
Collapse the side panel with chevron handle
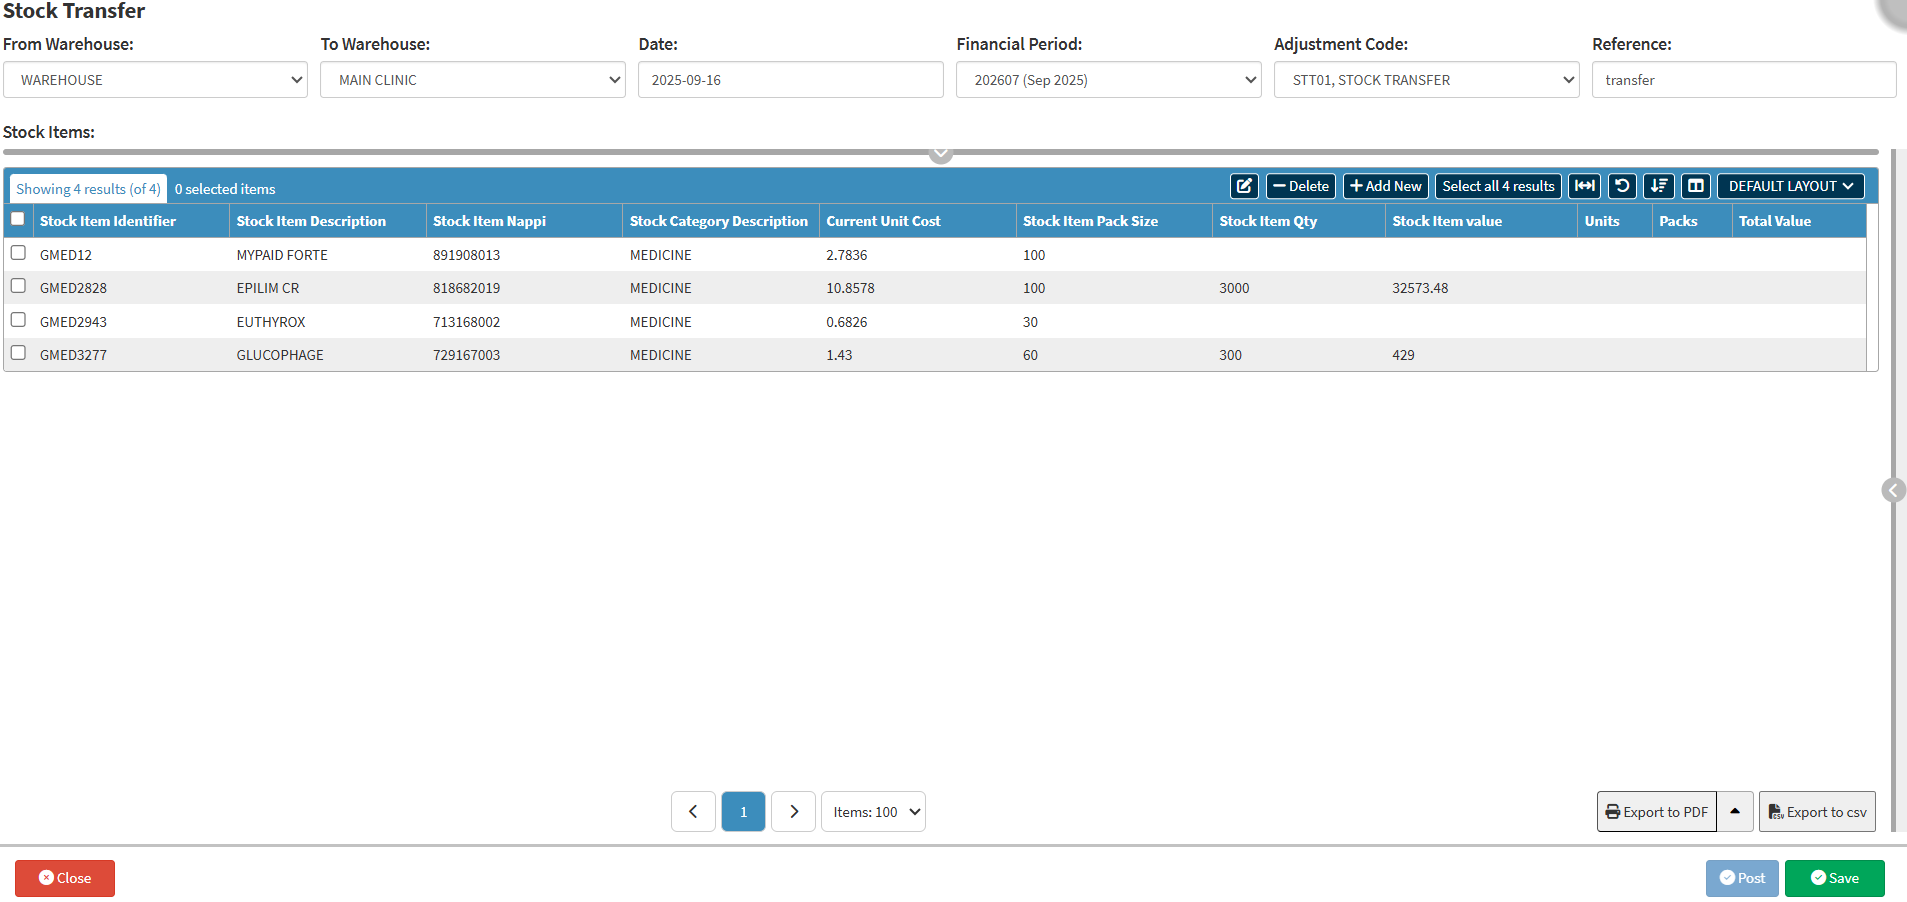[1892, 490]
